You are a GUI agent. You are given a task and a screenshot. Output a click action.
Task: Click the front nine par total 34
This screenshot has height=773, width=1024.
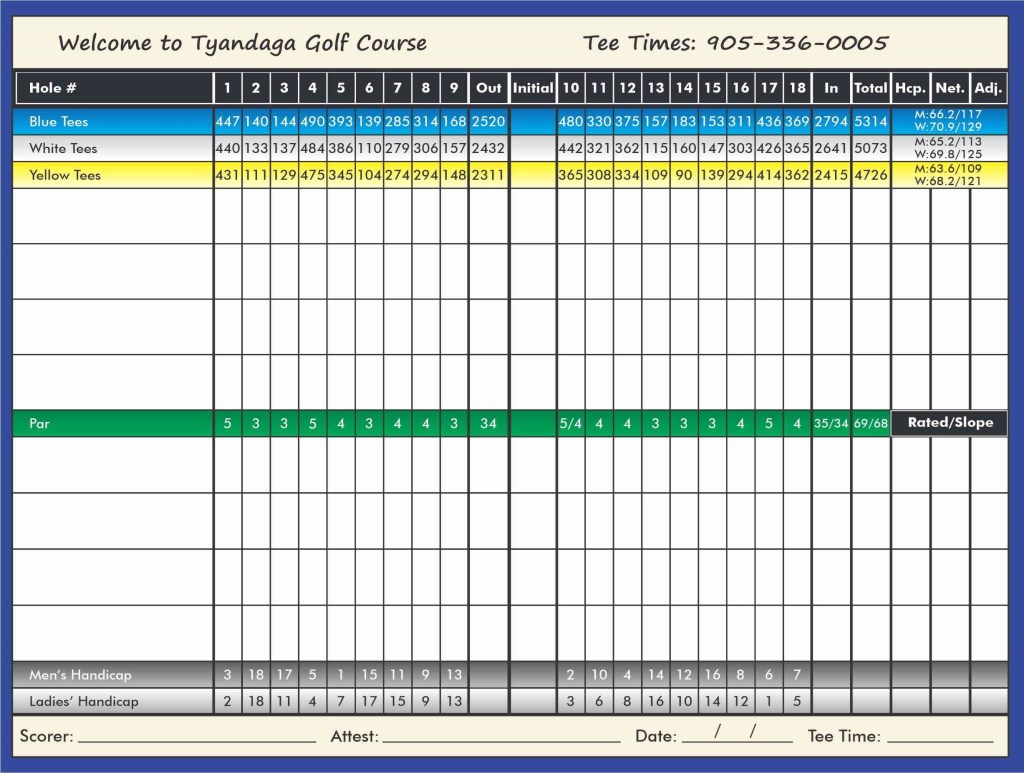tap(488, 424)
